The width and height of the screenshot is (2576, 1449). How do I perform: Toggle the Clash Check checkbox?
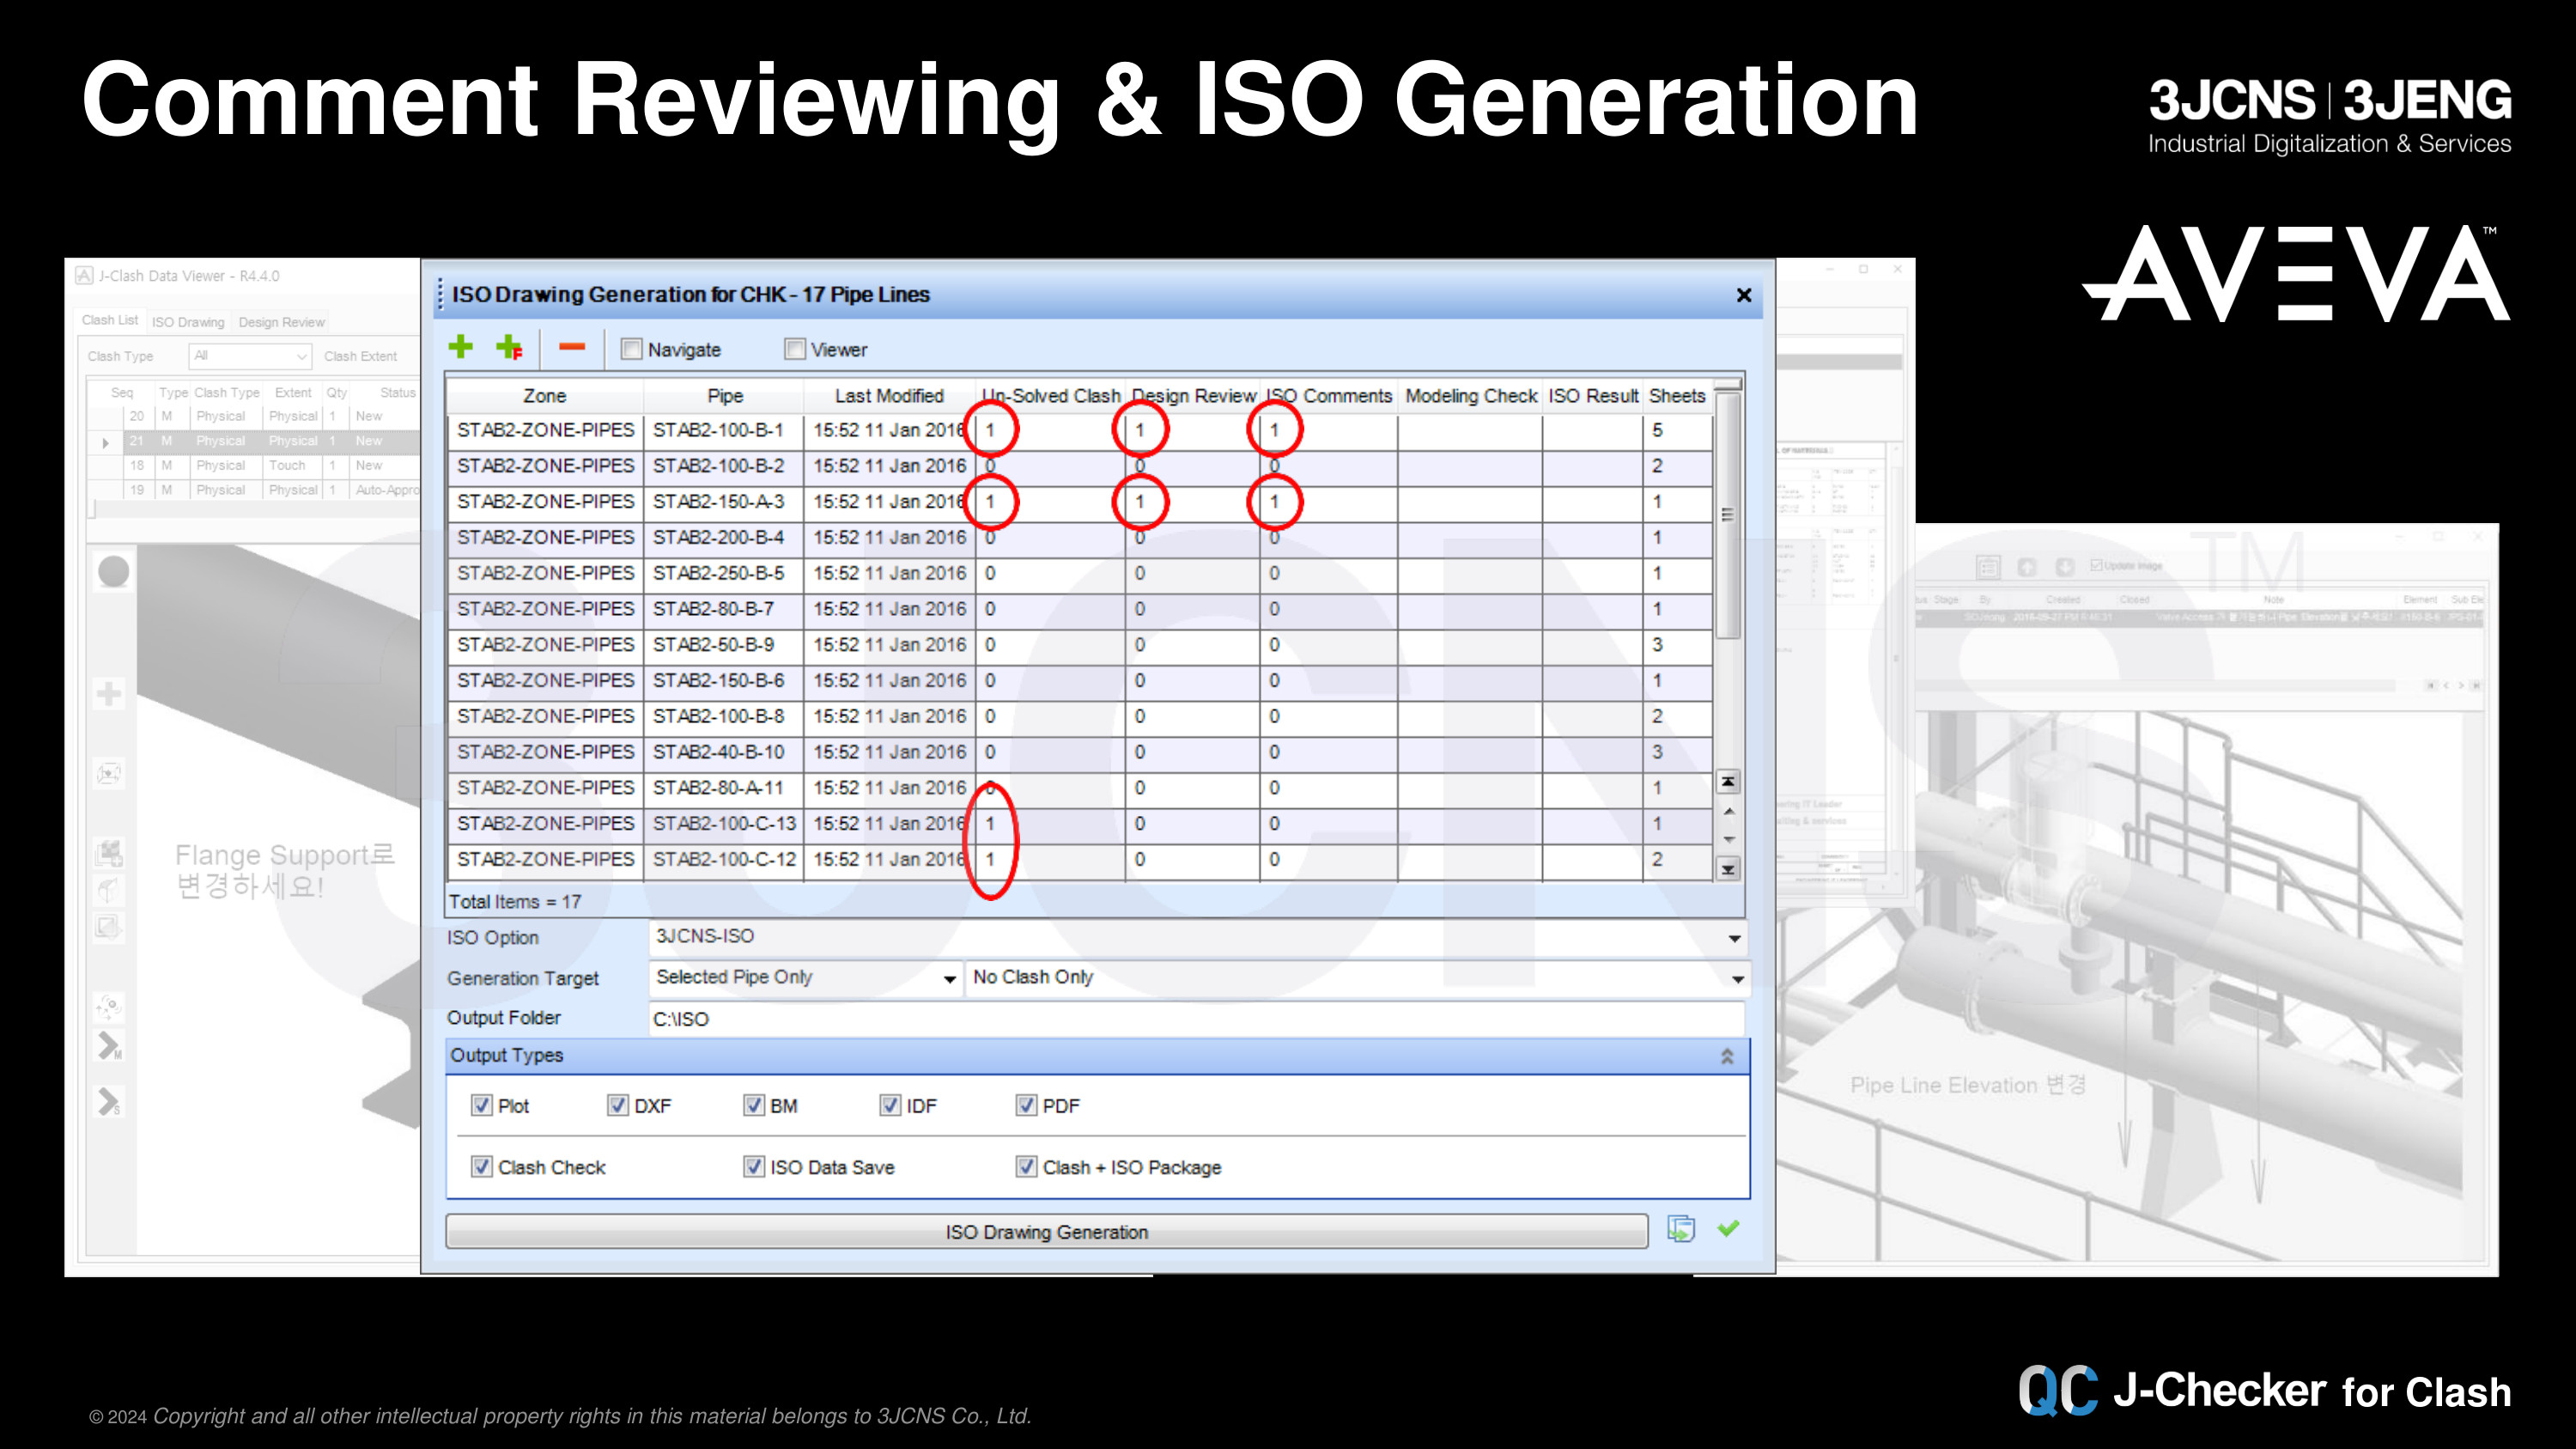(x=482, y=1167)
